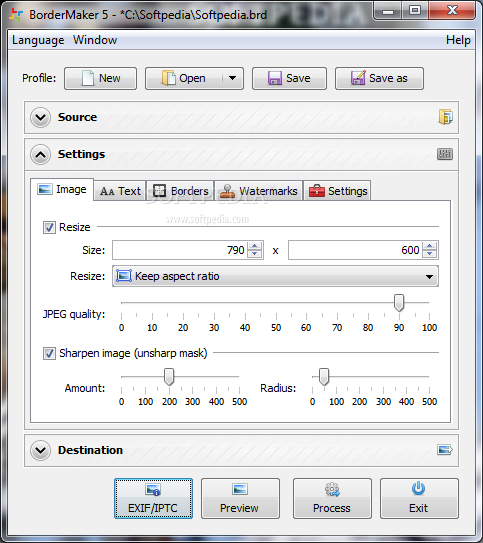Screen dimensions: 483x543
Task: Click the JPEG quality slider handle
Action: click(x=399, y=303)
